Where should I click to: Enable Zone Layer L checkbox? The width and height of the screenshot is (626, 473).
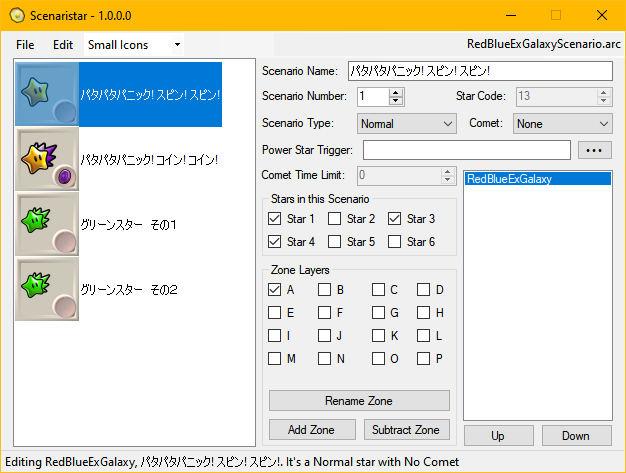(x=424, y=336)
